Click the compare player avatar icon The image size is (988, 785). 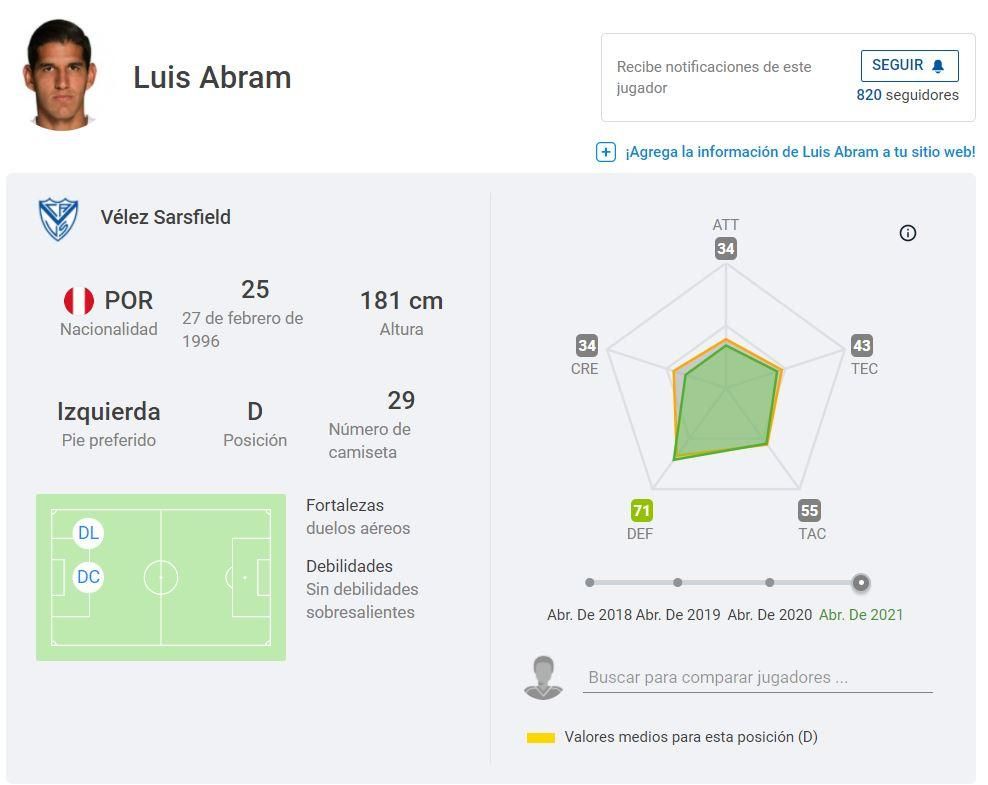(543, 677)
